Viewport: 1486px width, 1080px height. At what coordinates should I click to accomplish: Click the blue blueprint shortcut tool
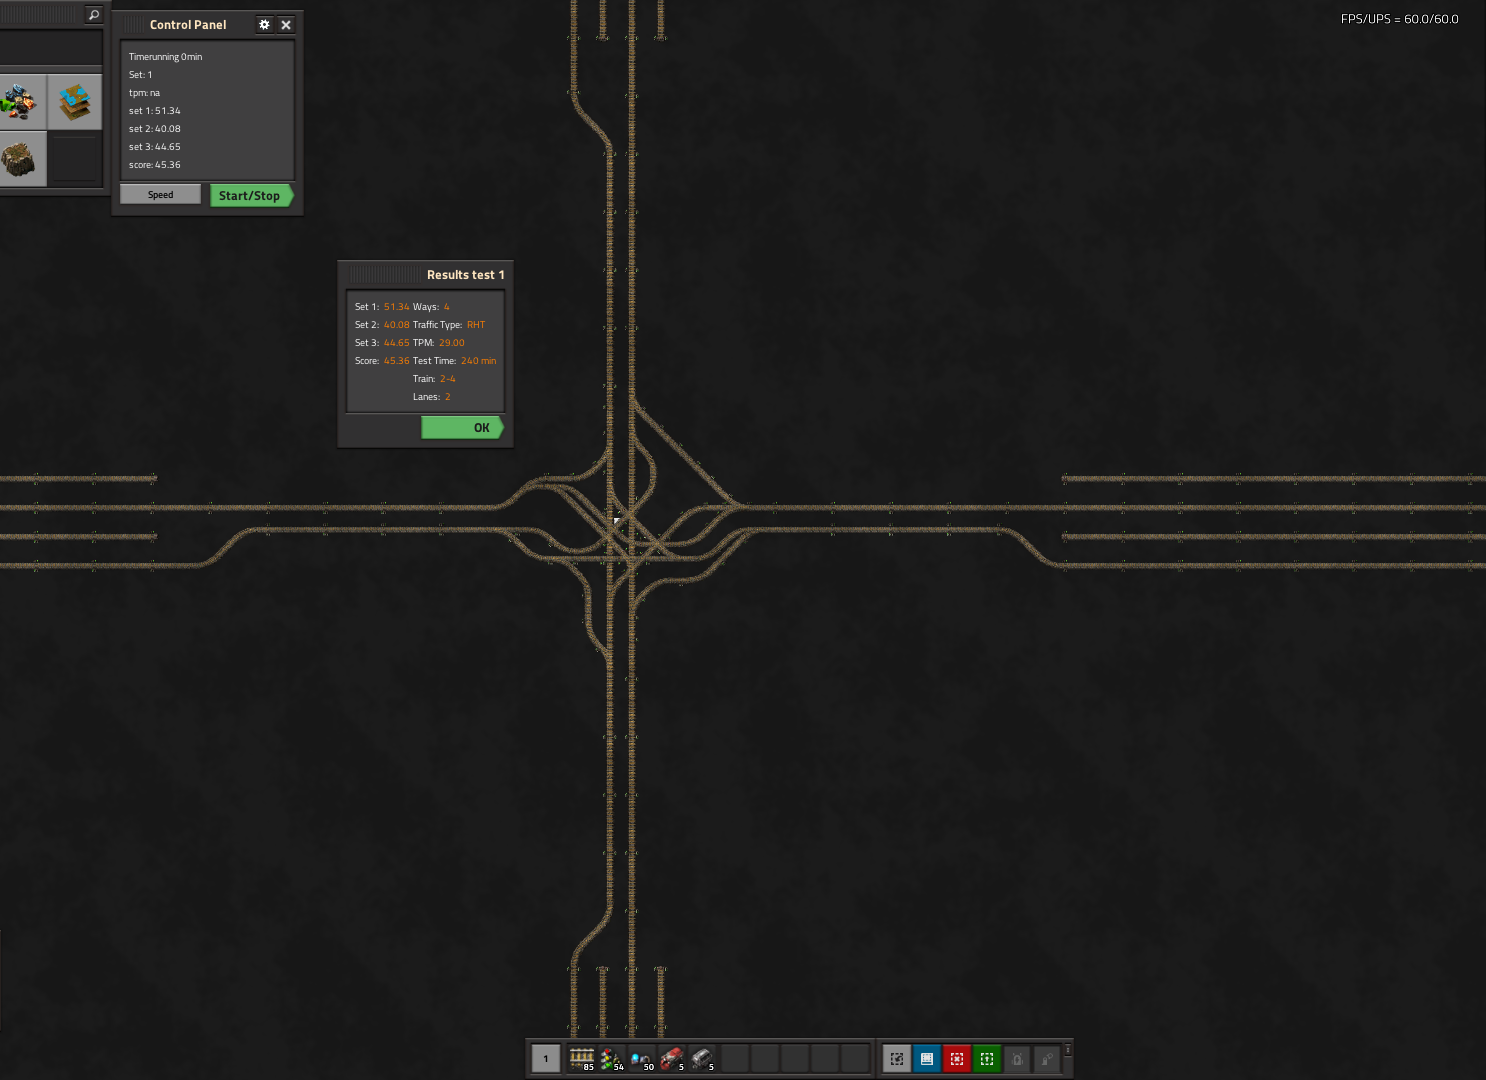tap(927, 1059)
